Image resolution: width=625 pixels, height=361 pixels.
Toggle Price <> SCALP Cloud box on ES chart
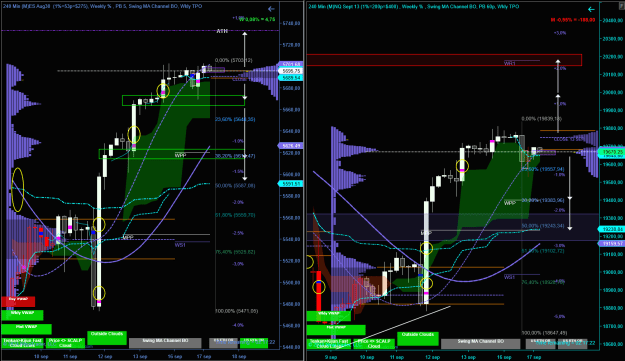tap(65, 343)
